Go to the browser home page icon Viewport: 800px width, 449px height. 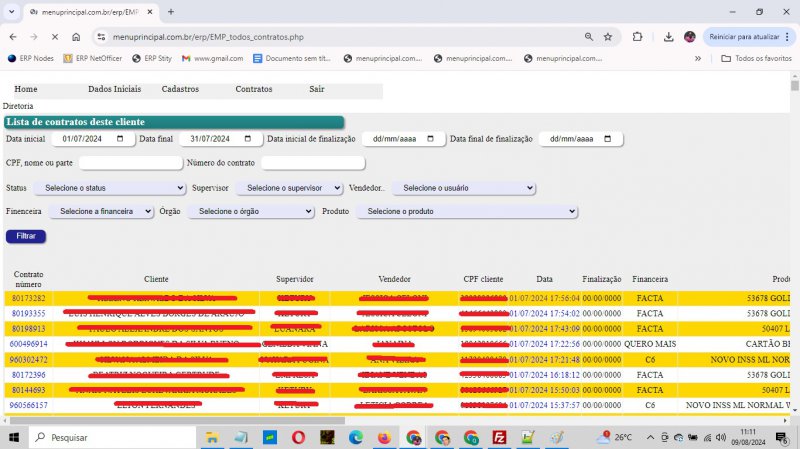[x=77, y=37]
